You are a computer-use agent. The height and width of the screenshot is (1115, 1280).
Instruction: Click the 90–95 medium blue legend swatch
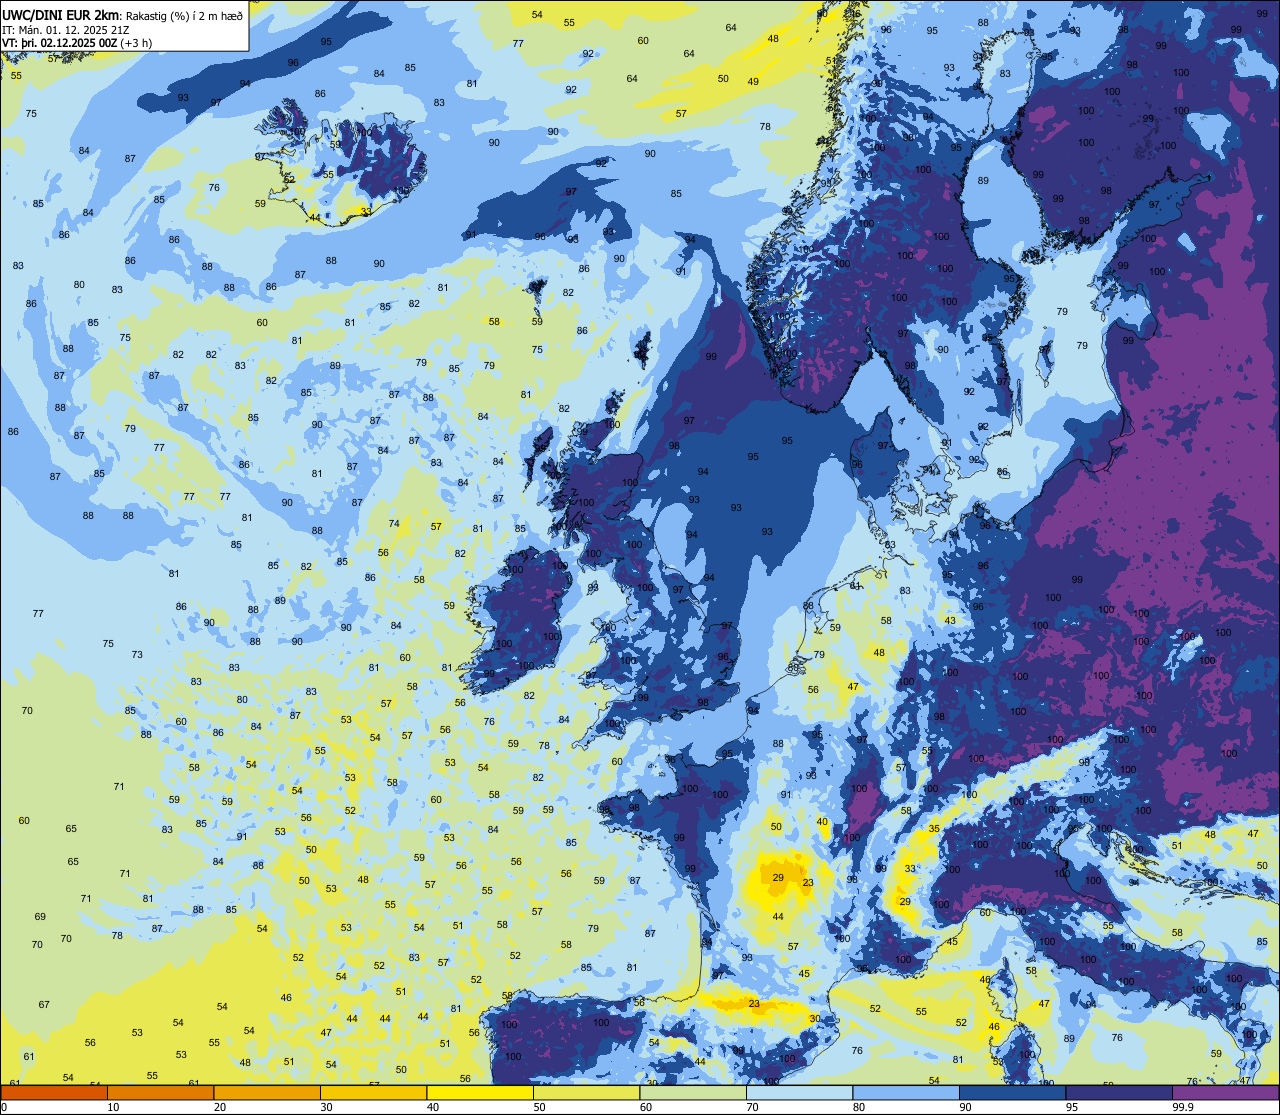(x=1012, y=1092)
